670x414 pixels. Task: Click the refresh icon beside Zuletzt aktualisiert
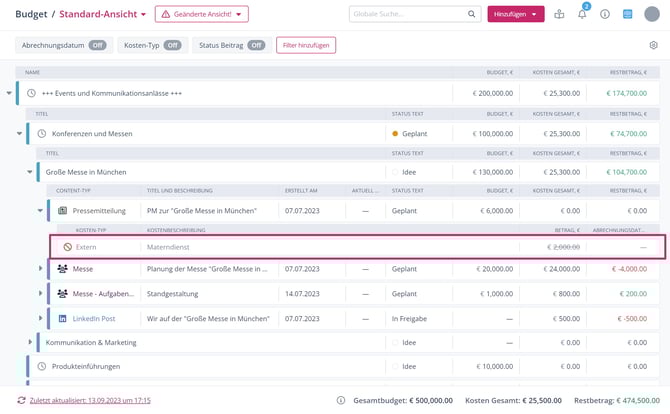click(21, 400)
